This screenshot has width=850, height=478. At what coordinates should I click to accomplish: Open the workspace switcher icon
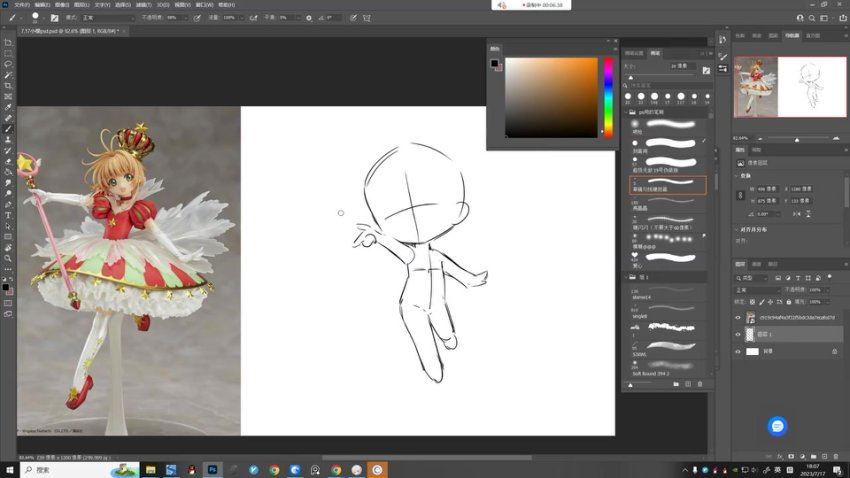824,18
